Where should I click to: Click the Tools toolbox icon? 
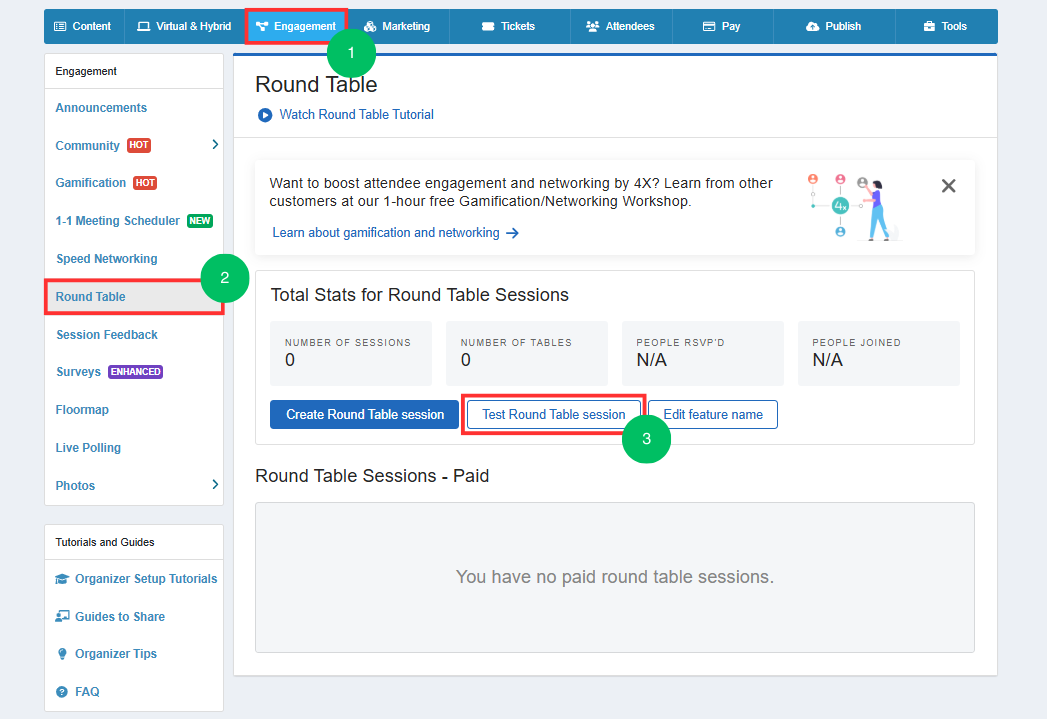929,27
